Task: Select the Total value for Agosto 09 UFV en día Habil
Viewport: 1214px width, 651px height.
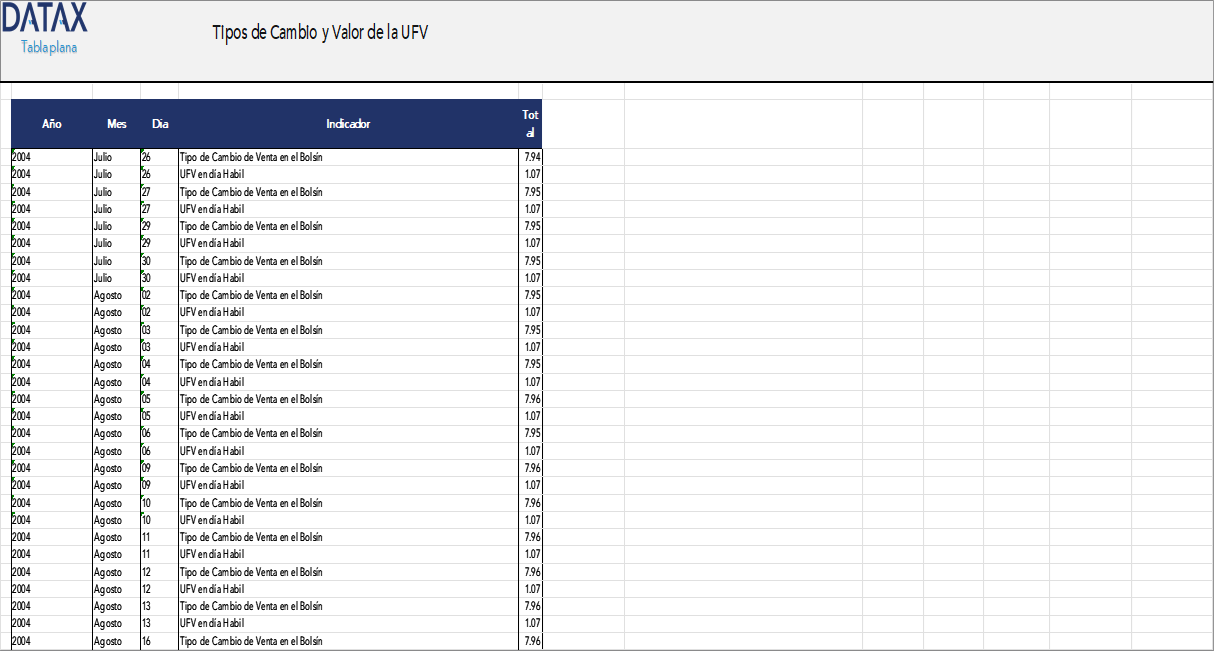Action: [531, 485]
